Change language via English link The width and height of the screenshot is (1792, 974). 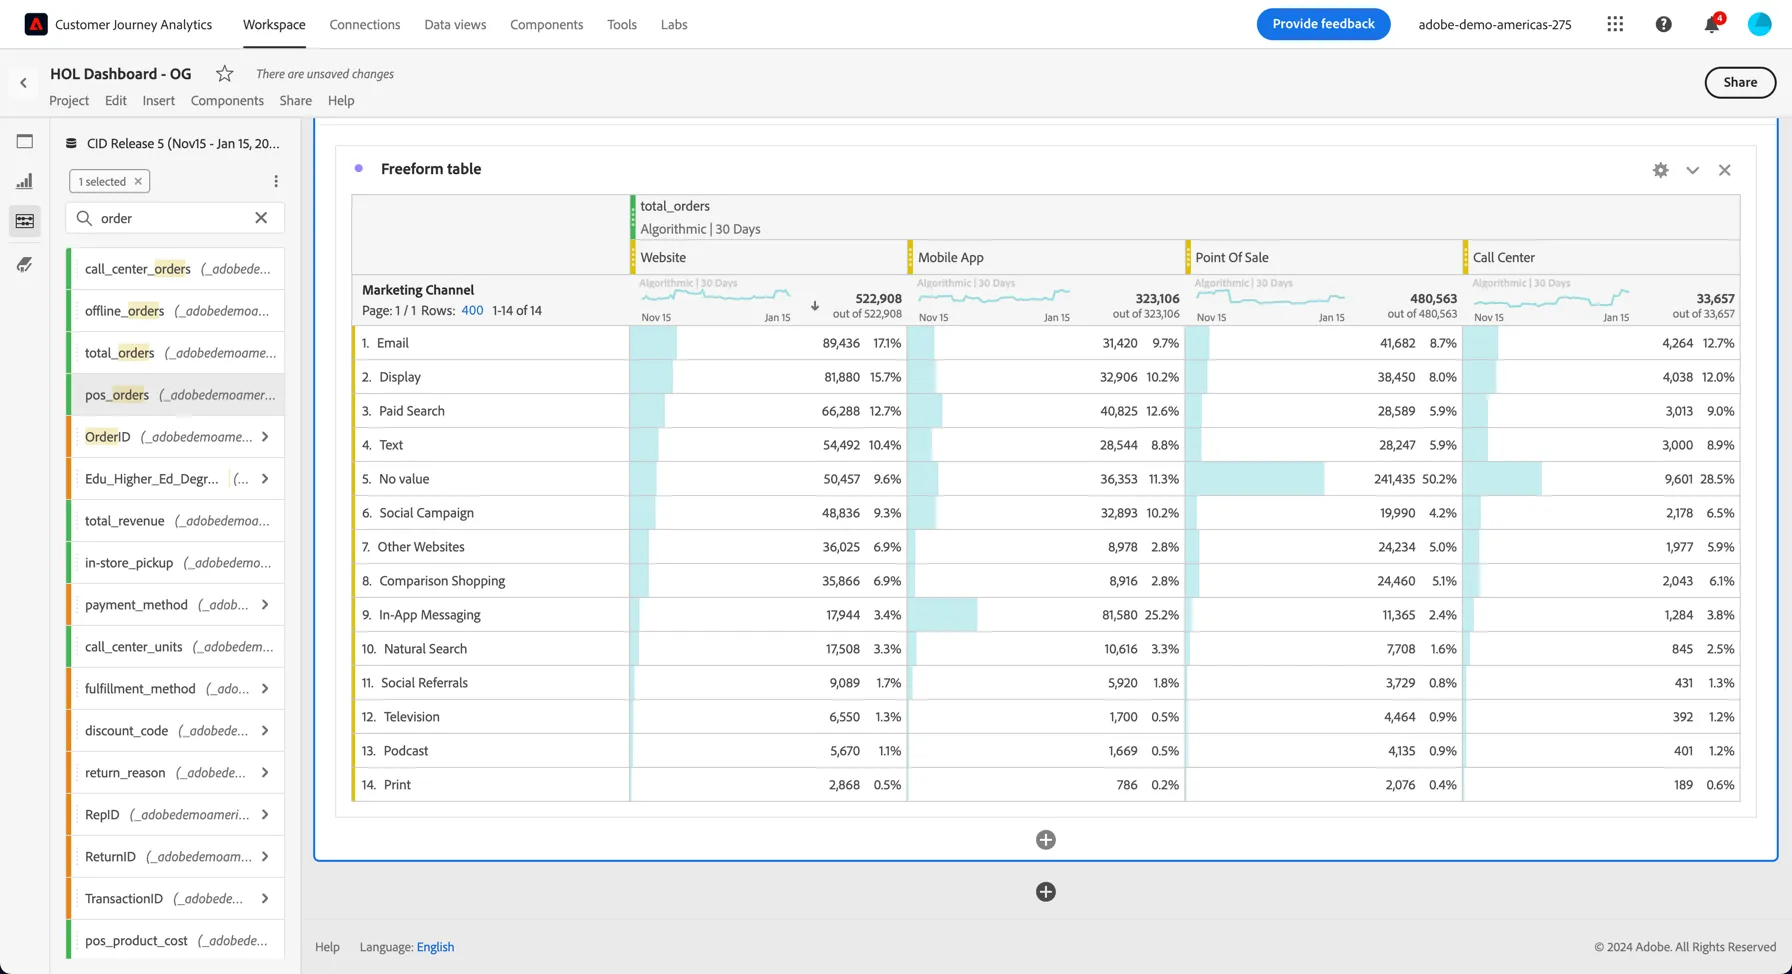tap(435, 947)
